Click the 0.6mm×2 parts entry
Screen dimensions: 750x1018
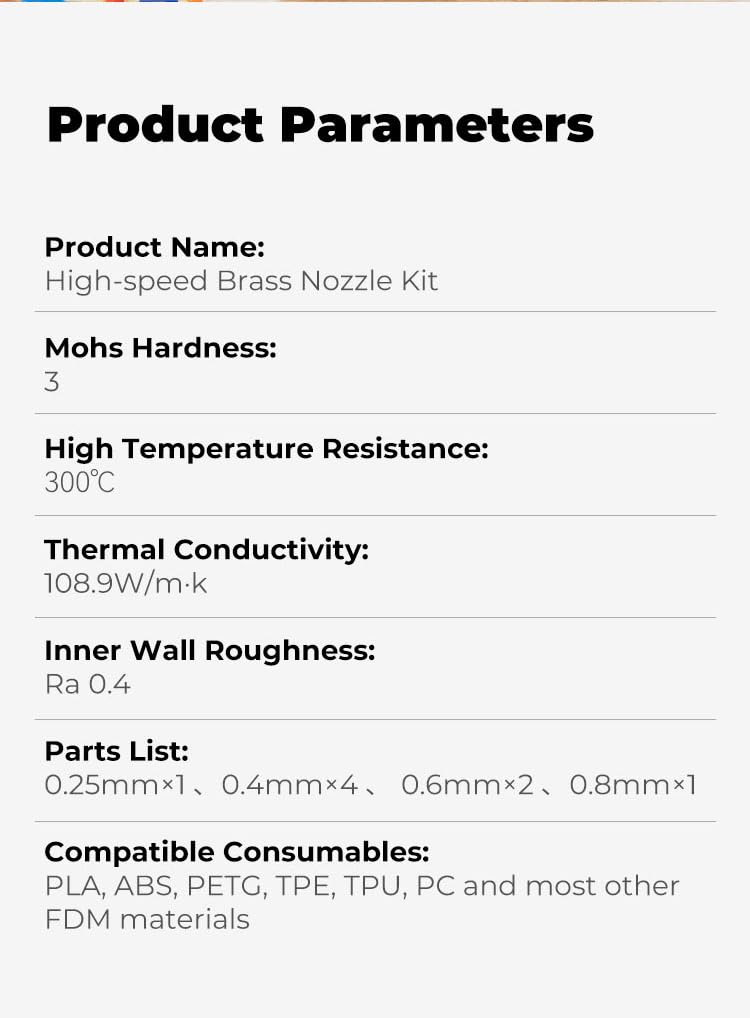(468, 785)
